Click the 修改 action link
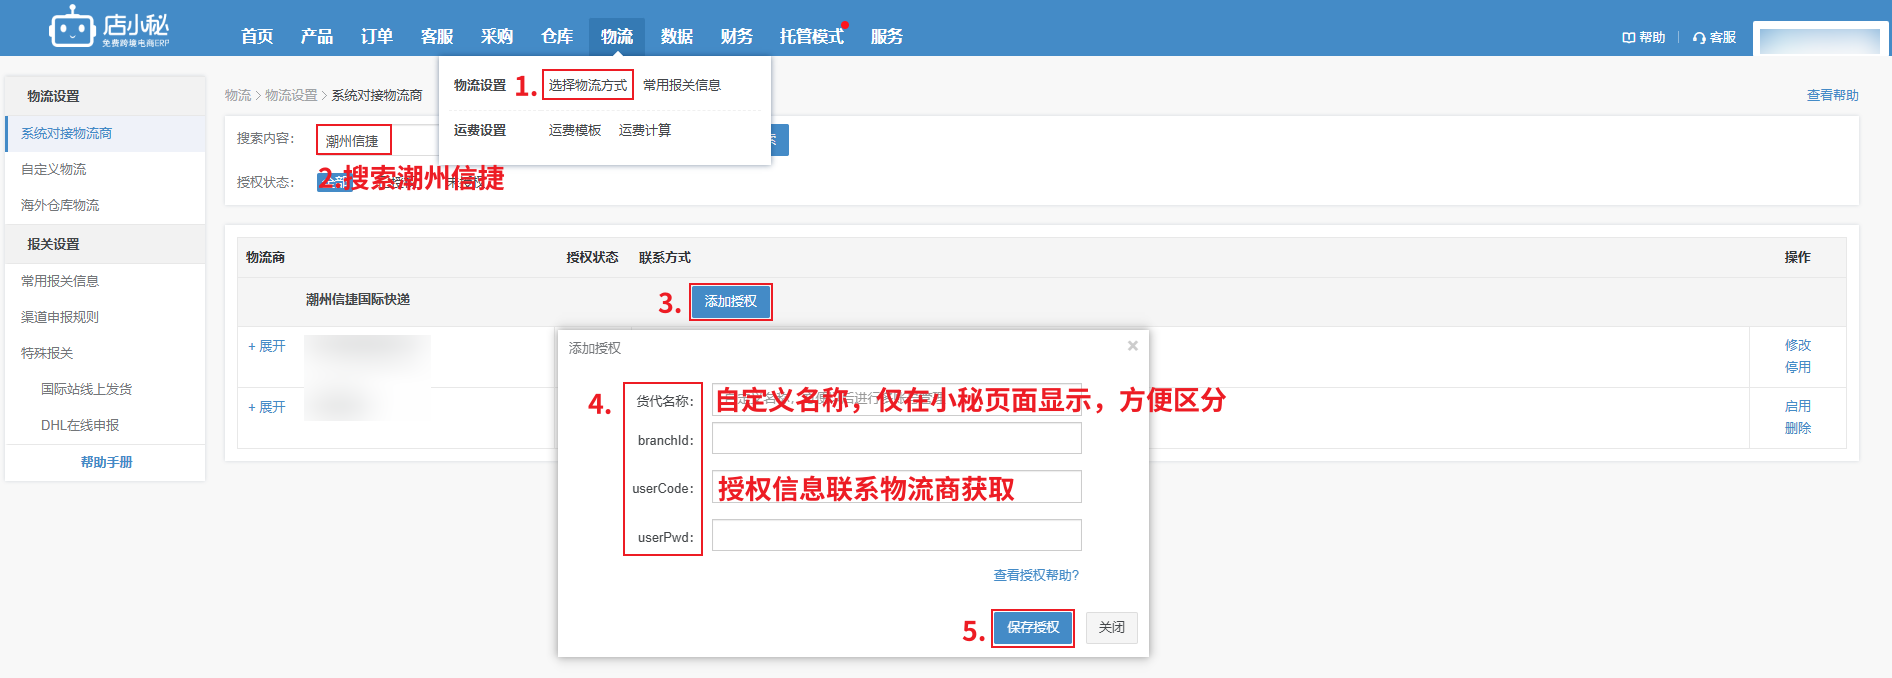This screenshot has width=1892, height=678. [1798, 345]
